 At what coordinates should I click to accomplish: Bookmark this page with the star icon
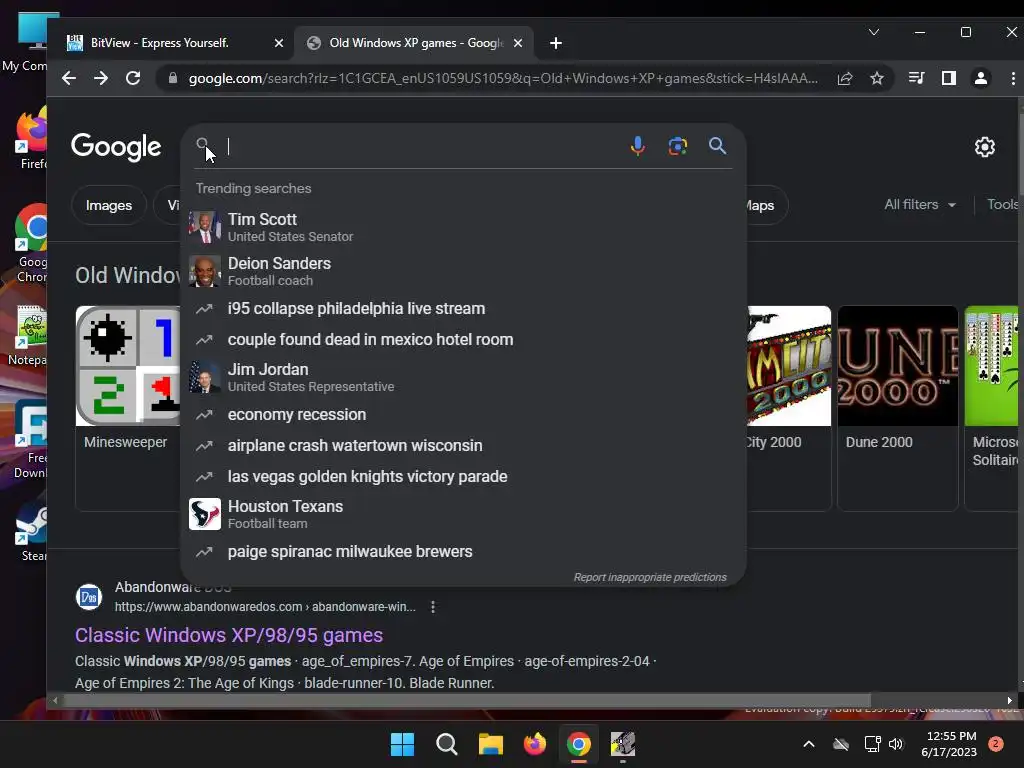(876, 78)
